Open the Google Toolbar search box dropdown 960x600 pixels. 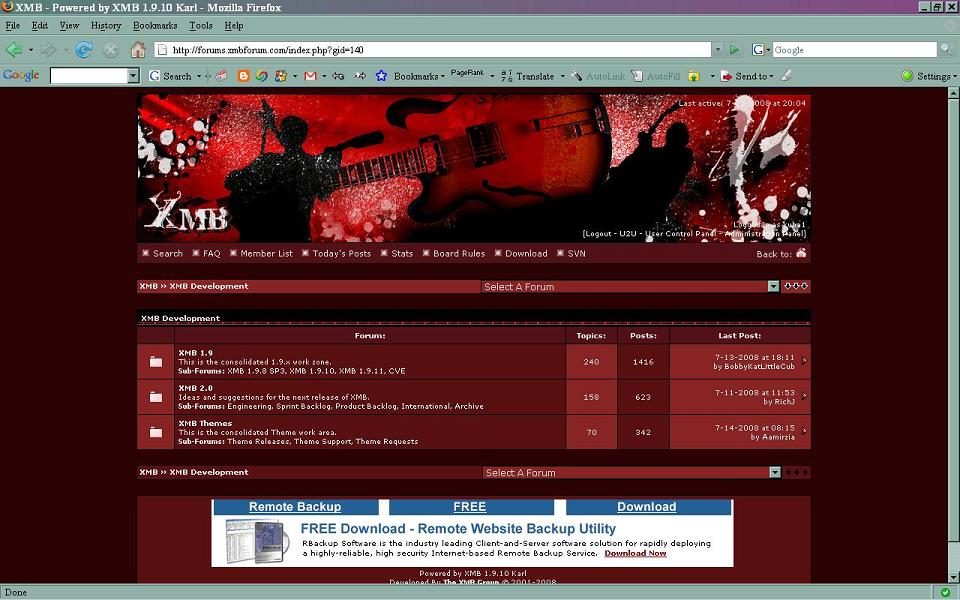pyautogui.click(x=133, y=76)
